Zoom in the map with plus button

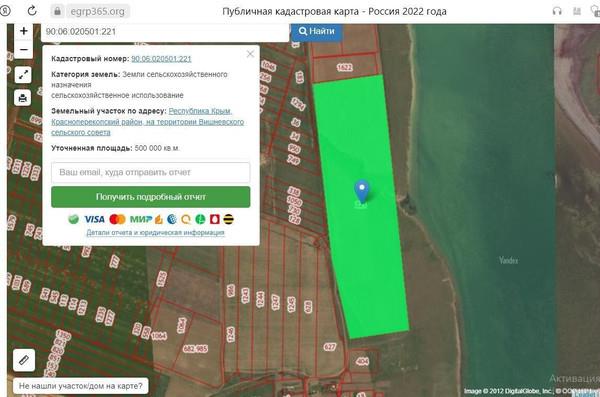pos(23,31)
